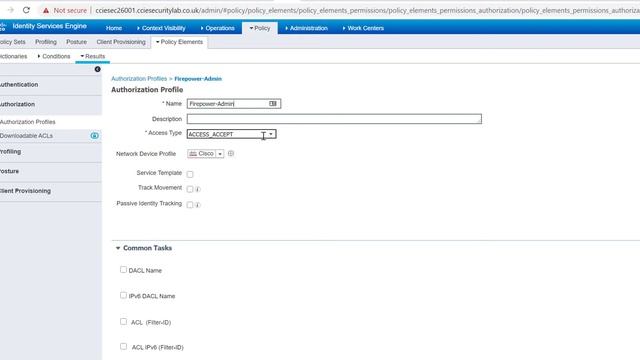Click icon inside the Name field
This screenshot has width=640, height=360.
tap(273, 104)
